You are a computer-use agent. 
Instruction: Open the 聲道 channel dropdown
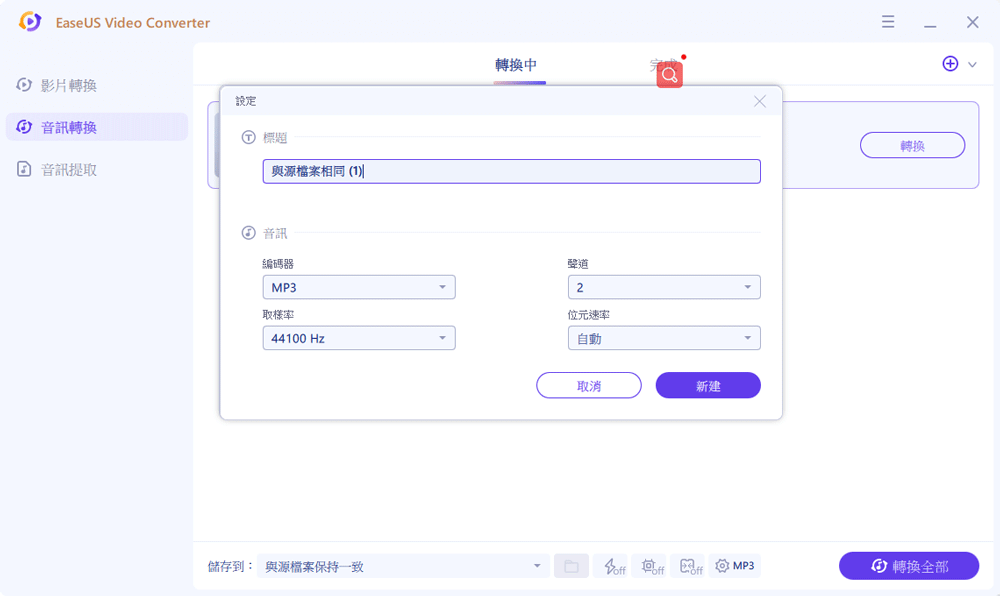click(664, 288)
